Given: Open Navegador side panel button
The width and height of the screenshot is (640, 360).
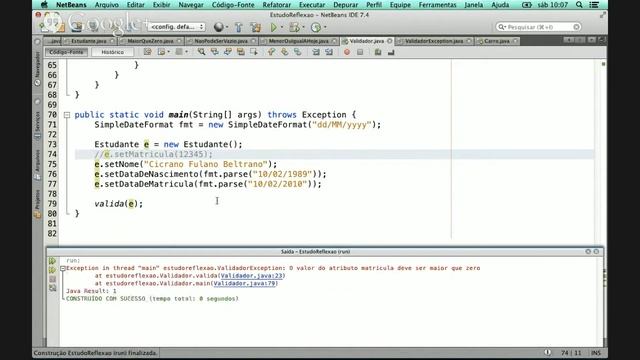Looking at the screenshot, I should point(38,68).
